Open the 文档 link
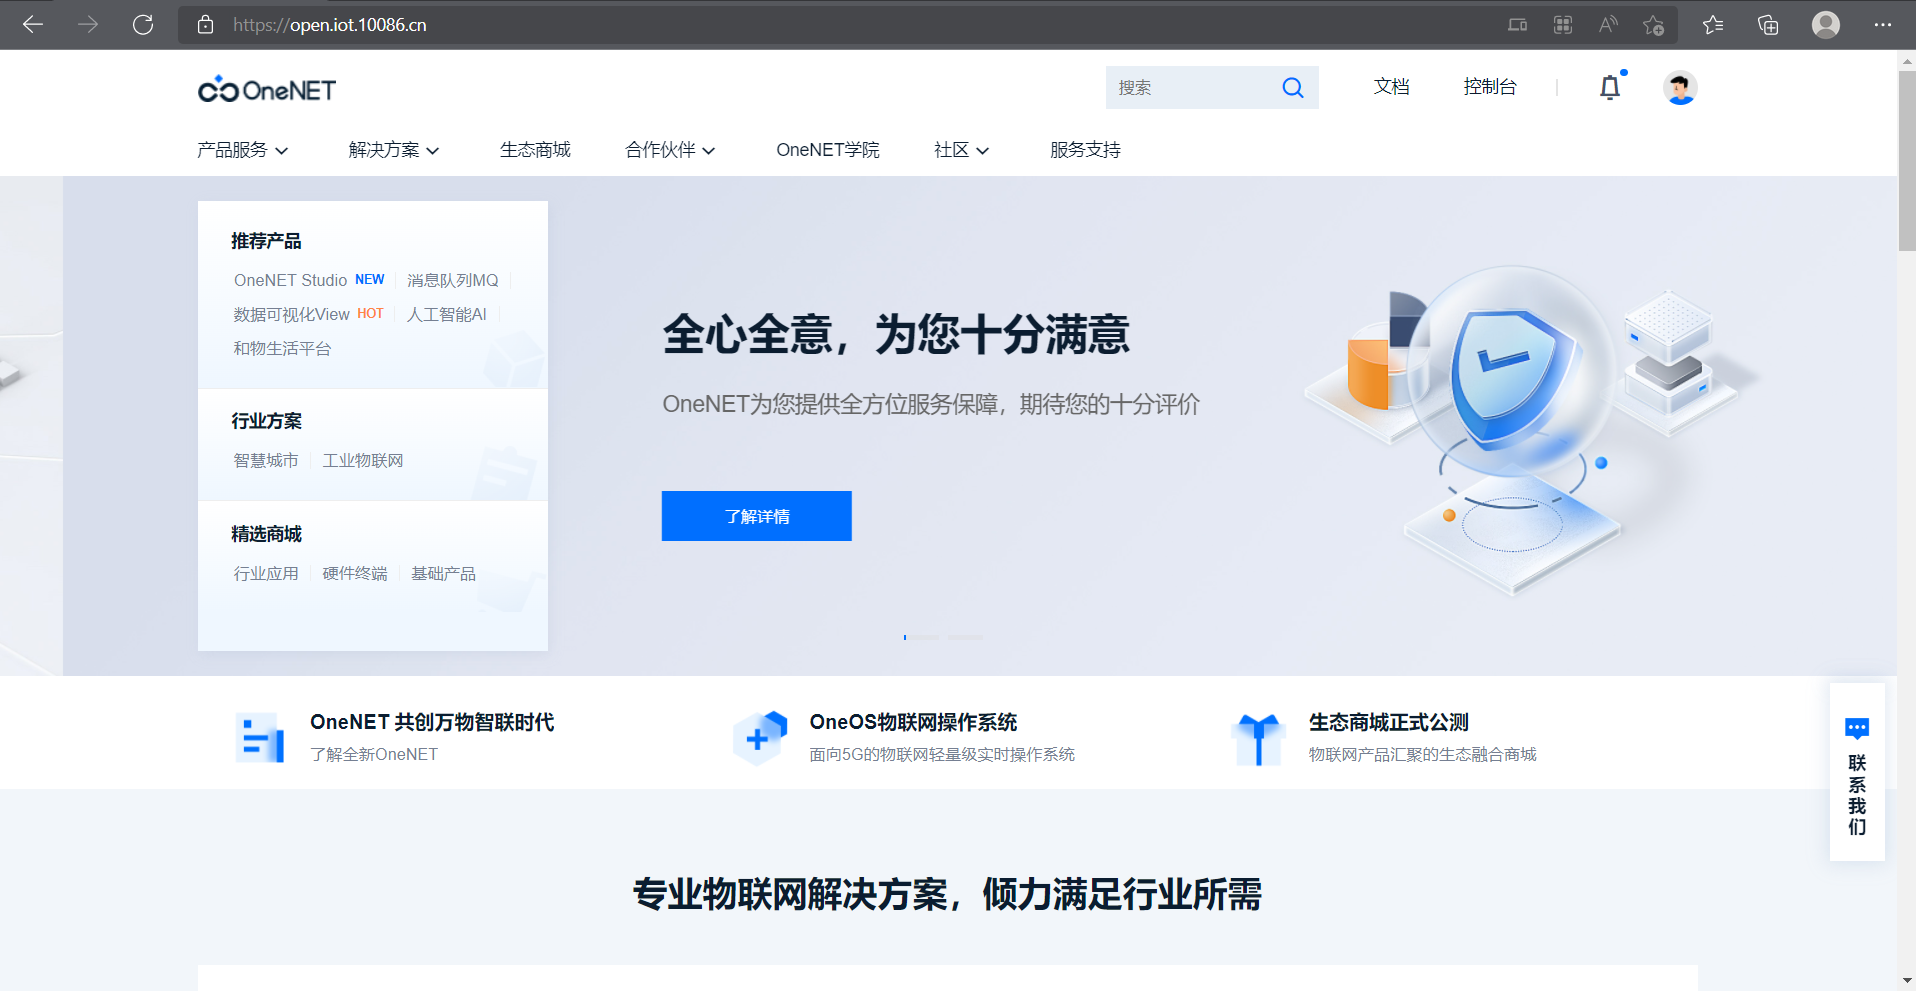This screenshot has height=991, width=1916. tap(1391, 87)
